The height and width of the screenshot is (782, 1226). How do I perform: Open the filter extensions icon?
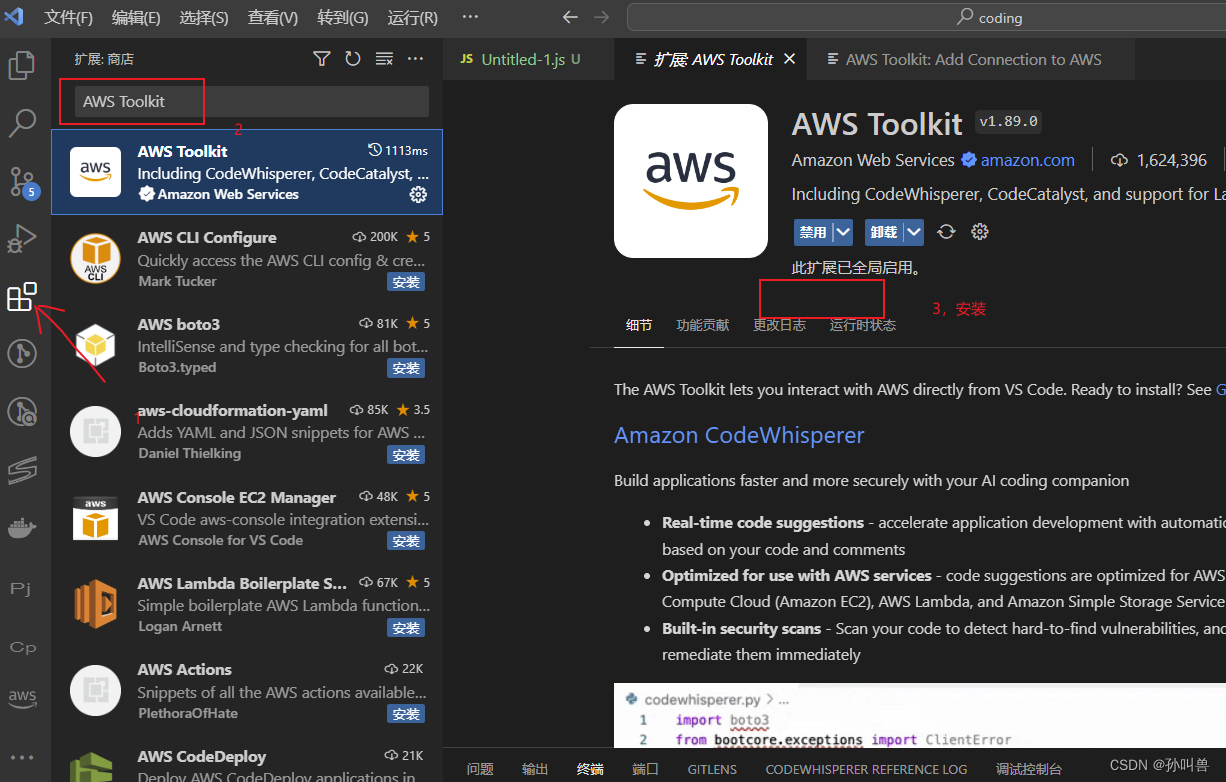click(x=321, y=59)
